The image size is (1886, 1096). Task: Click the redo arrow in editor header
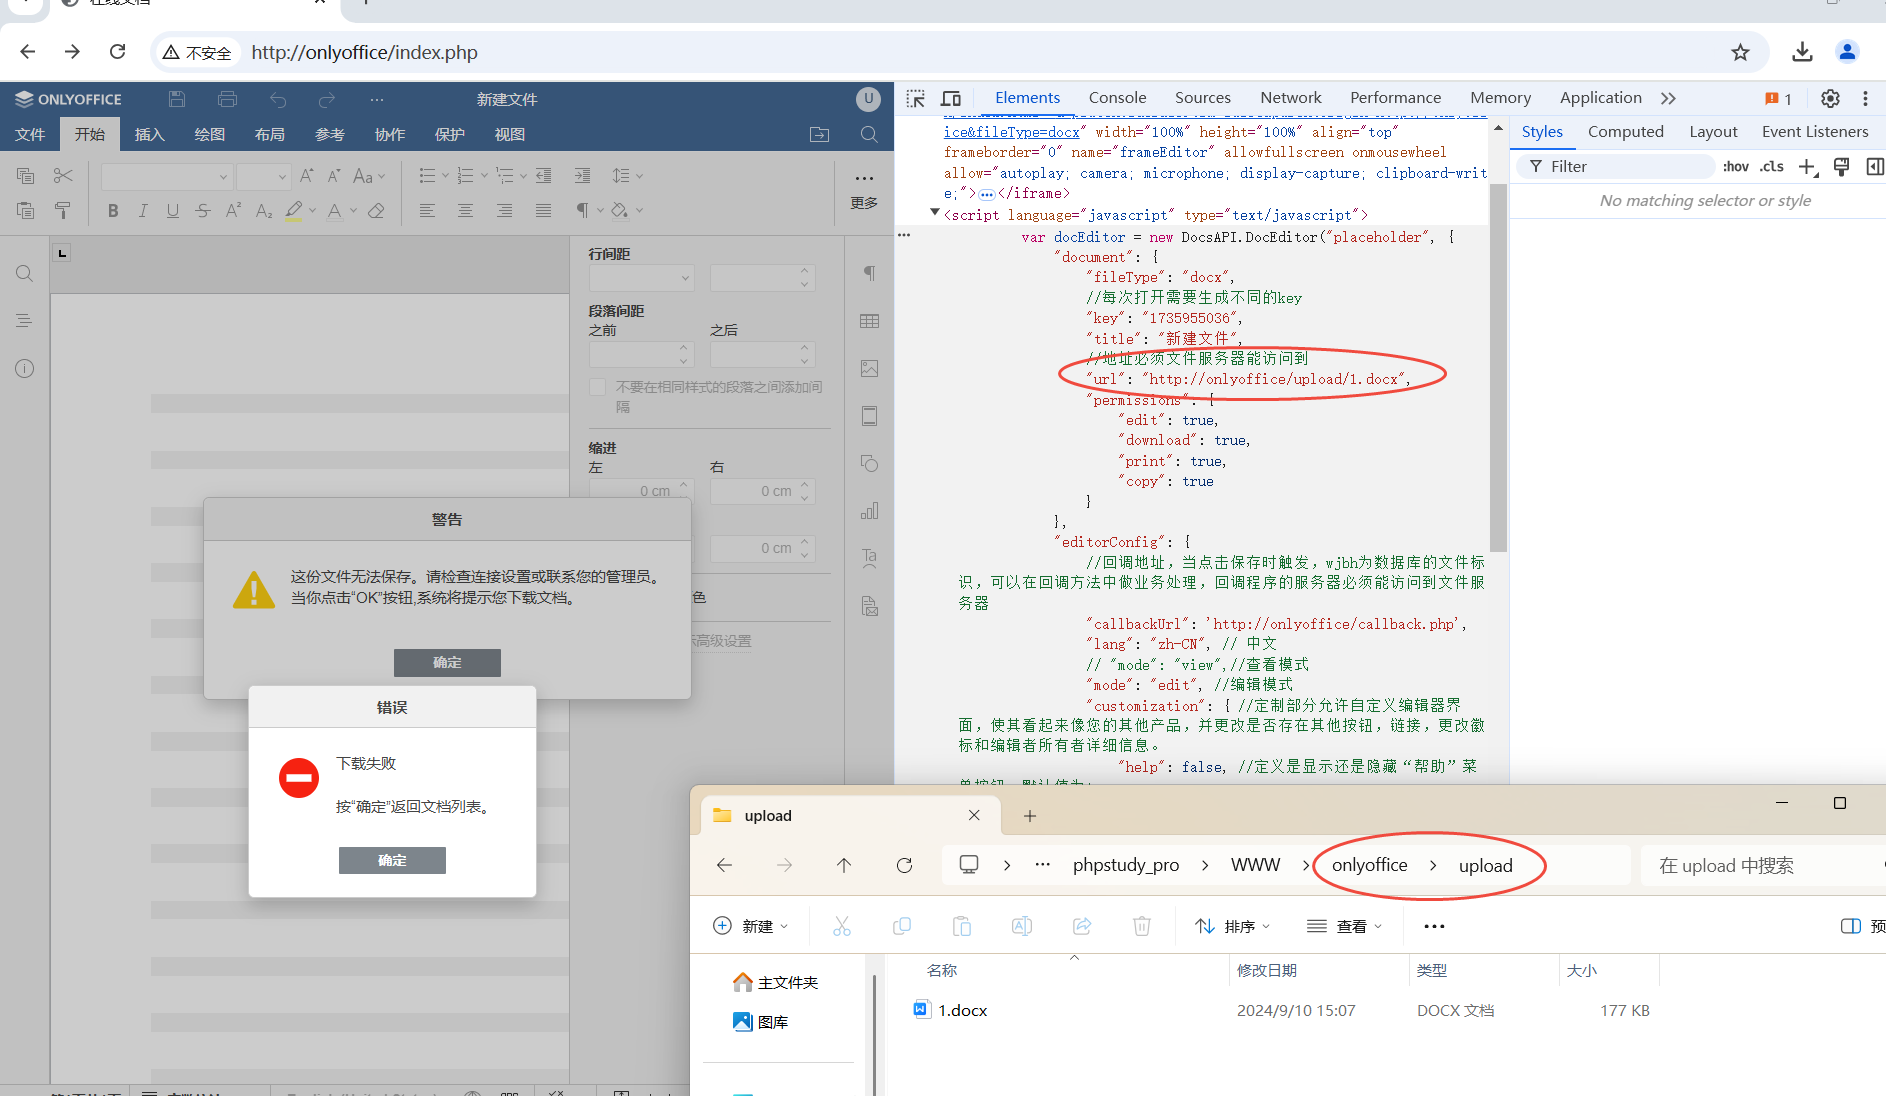click(x=327, y=99)
